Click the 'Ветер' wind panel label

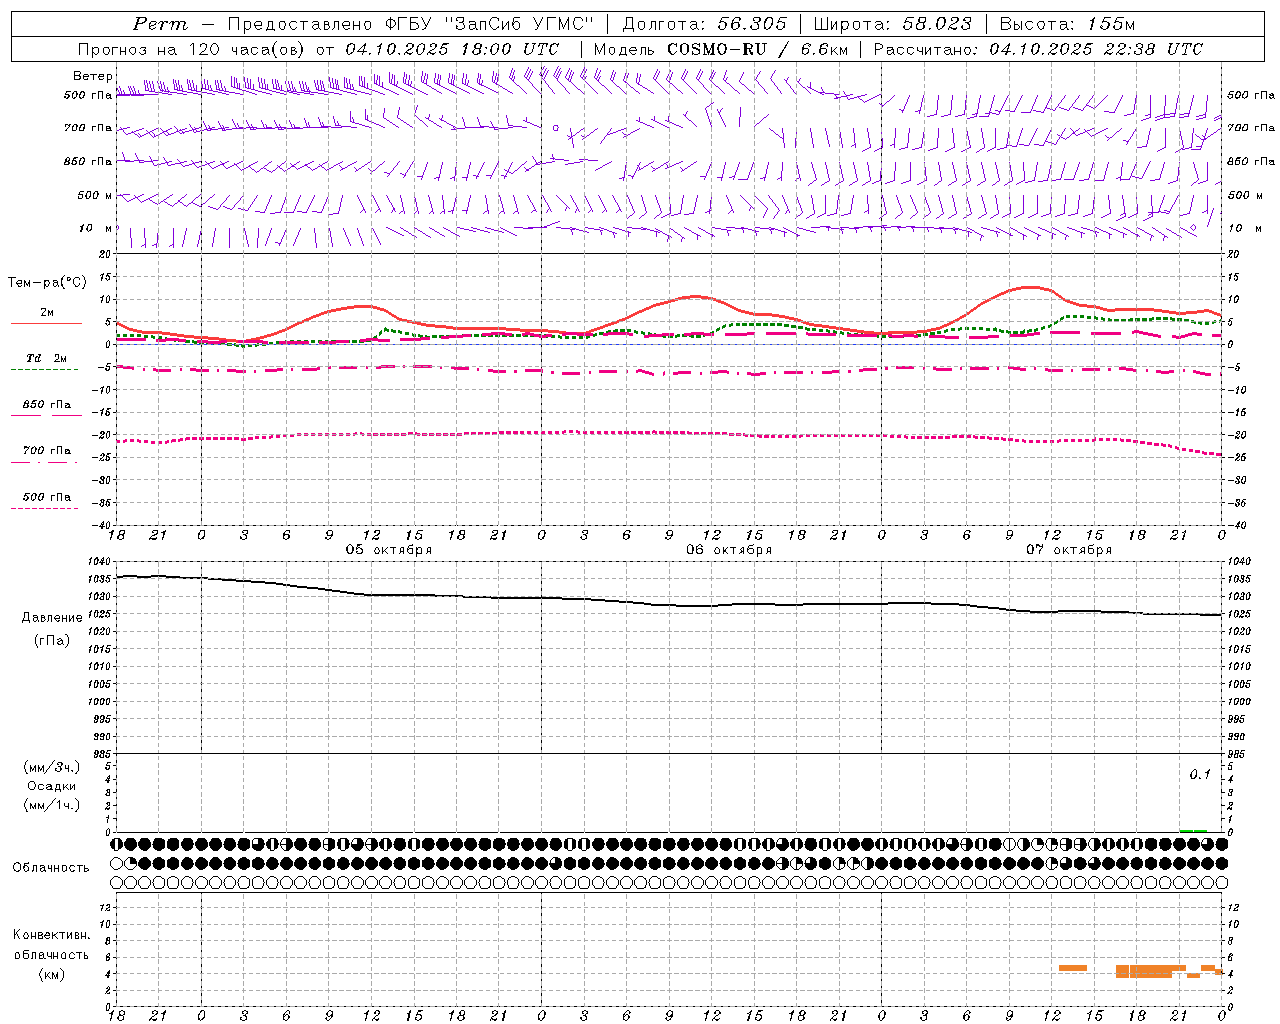pos(92,76)
